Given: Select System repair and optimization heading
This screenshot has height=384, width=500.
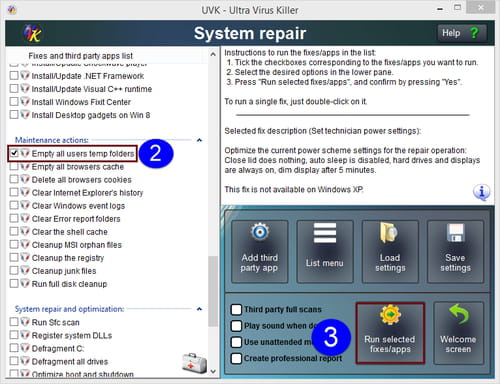Looking at the screenshot, I should (69, 309).
